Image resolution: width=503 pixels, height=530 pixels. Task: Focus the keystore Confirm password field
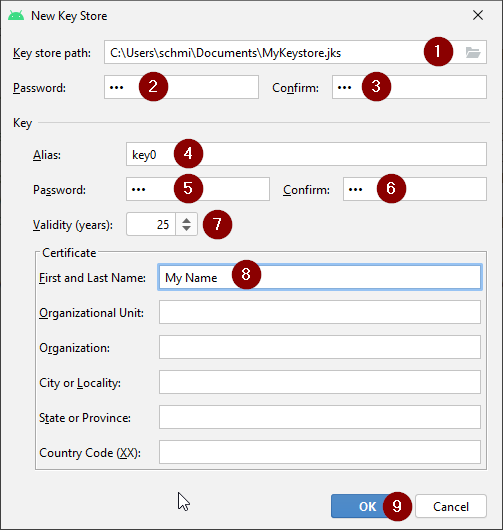pos(409,87)
